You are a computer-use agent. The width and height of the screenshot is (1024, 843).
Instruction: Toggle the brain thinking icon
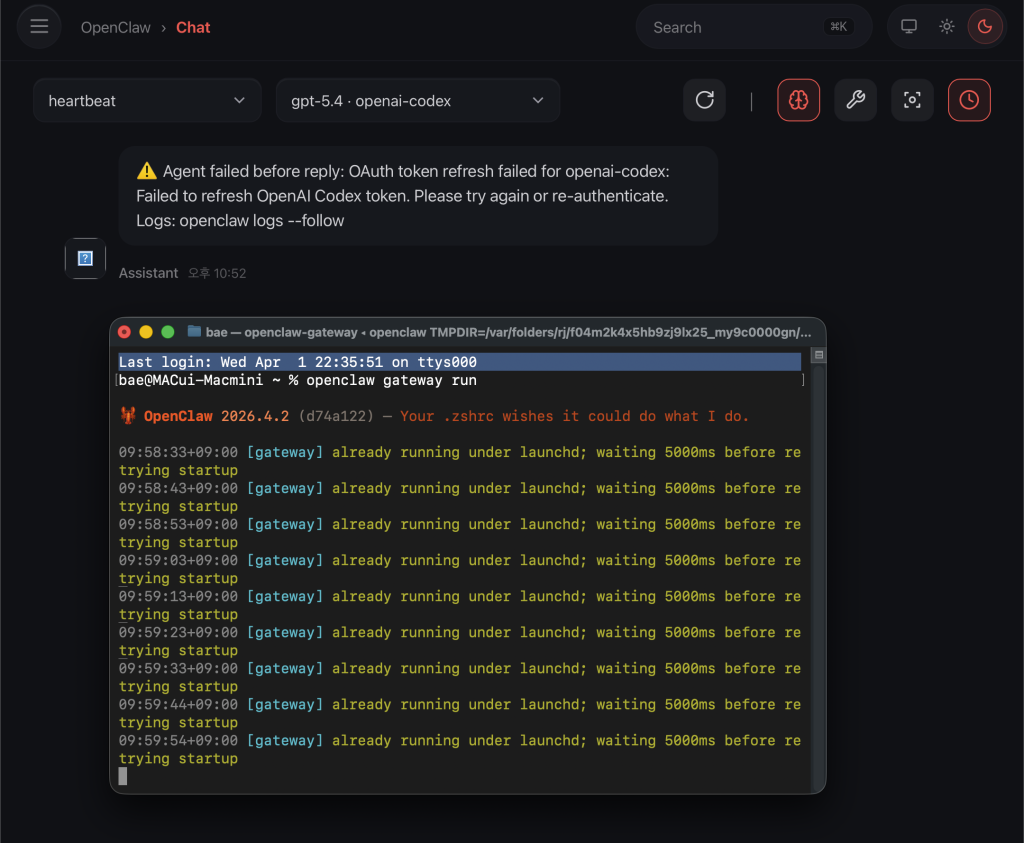(798, 100)
